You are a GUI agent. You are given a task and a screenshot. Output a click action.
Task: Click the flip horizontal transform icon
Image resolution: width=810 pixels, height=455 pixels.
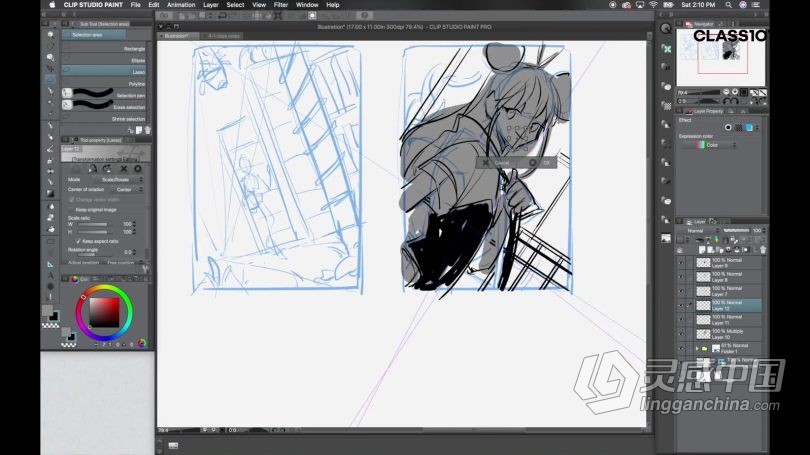coord(92,169)
